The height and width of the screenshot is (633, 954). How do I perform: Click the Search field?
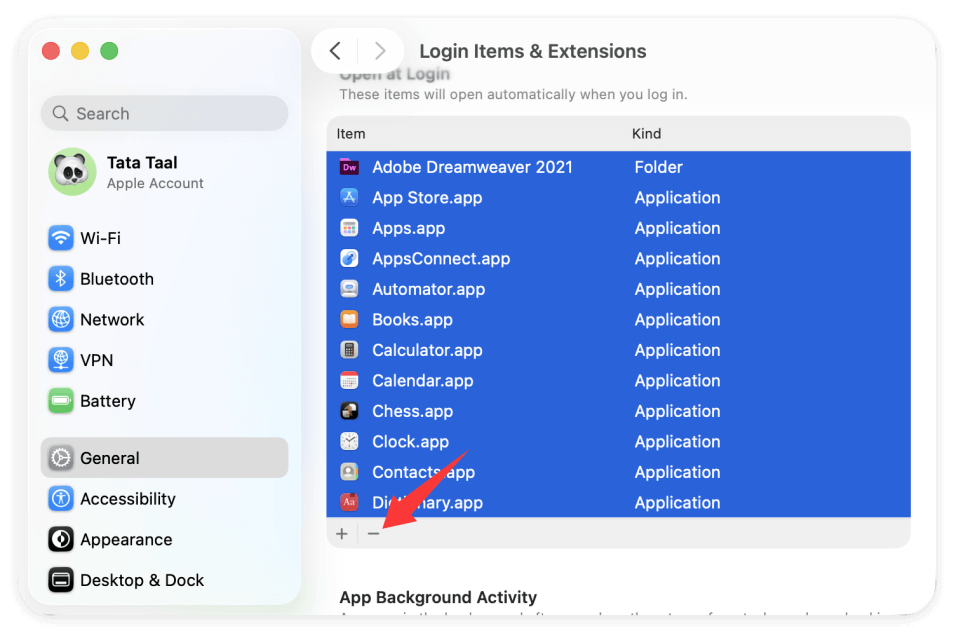(x=163, y=113)
